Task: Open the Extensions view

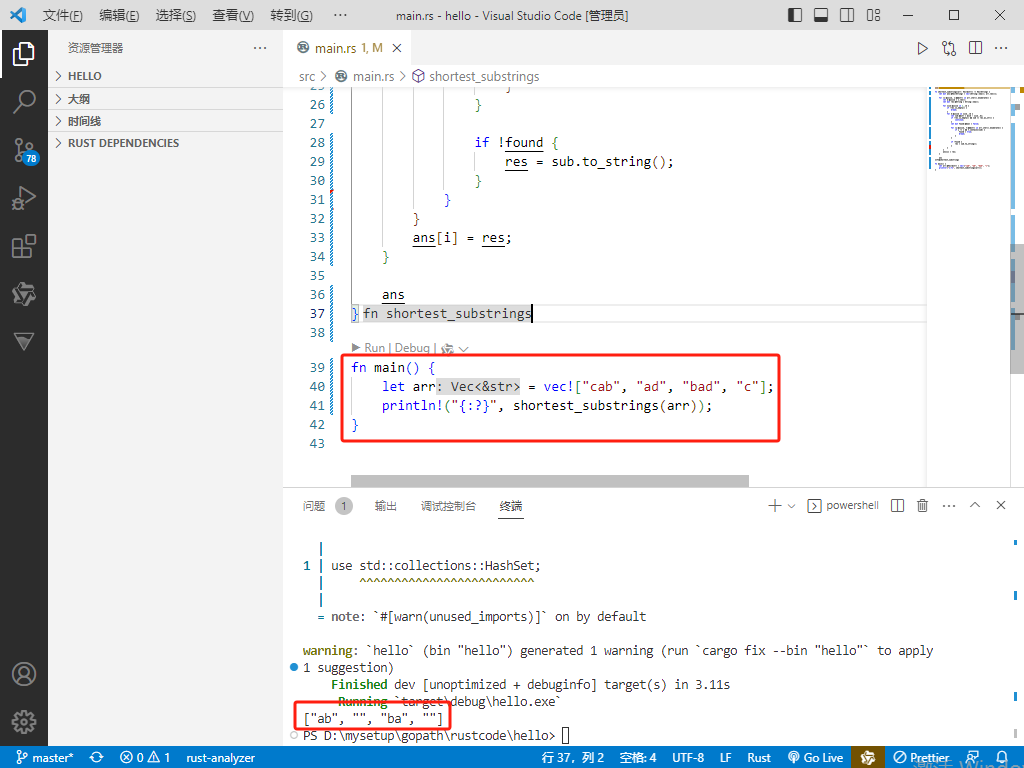Action: coord(24,246)
